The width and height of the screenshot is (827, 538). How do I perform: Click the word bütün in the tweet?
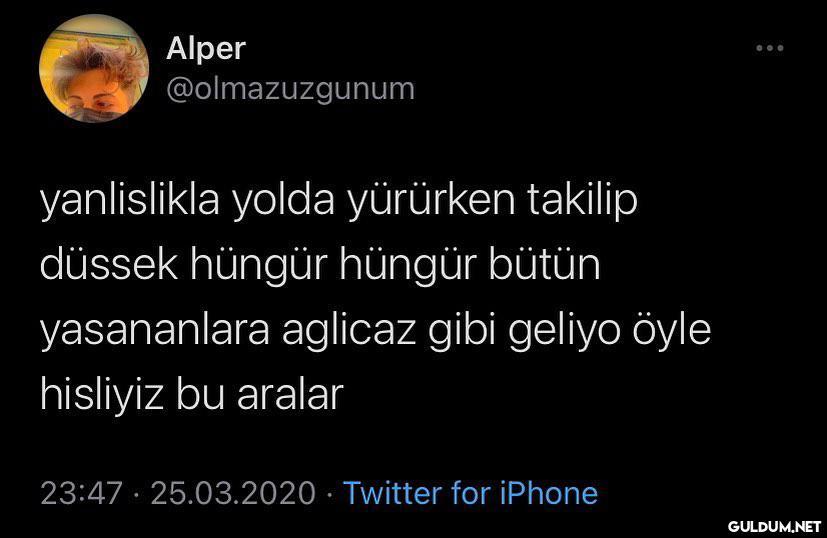click(x=544, y=265)
